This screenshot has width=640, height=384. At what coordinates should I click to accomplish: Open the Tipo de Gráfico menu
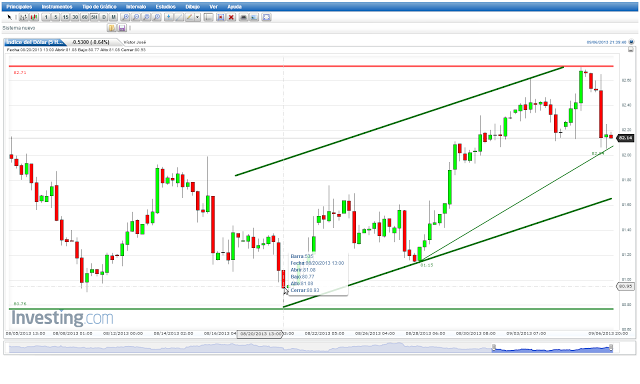click(99, 7)
